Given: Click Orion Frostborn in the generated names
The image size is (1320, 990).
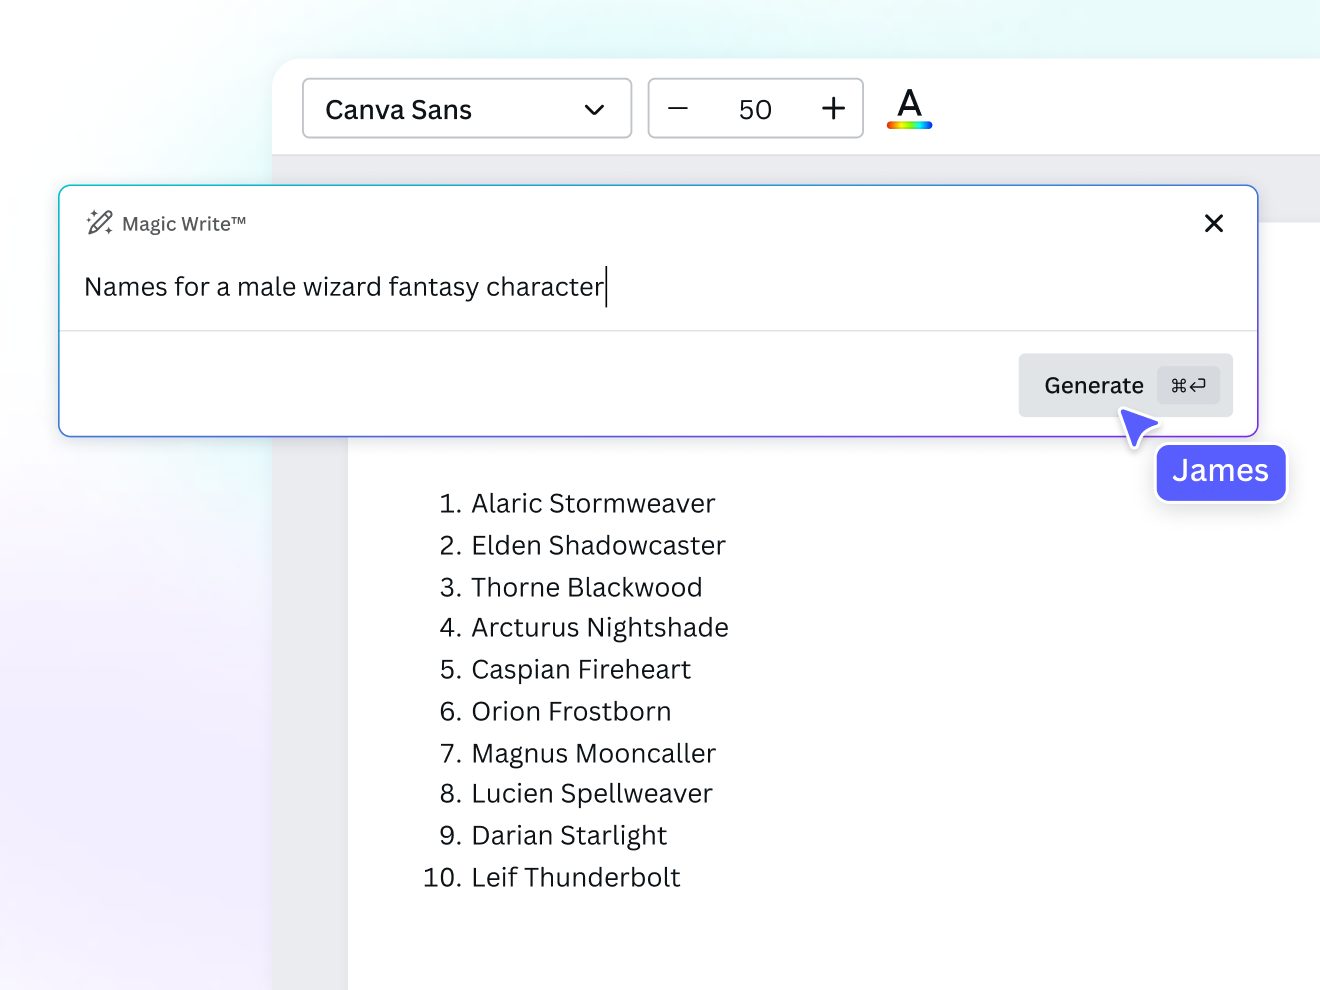Looking at the screenshot, I should [571, 711].
